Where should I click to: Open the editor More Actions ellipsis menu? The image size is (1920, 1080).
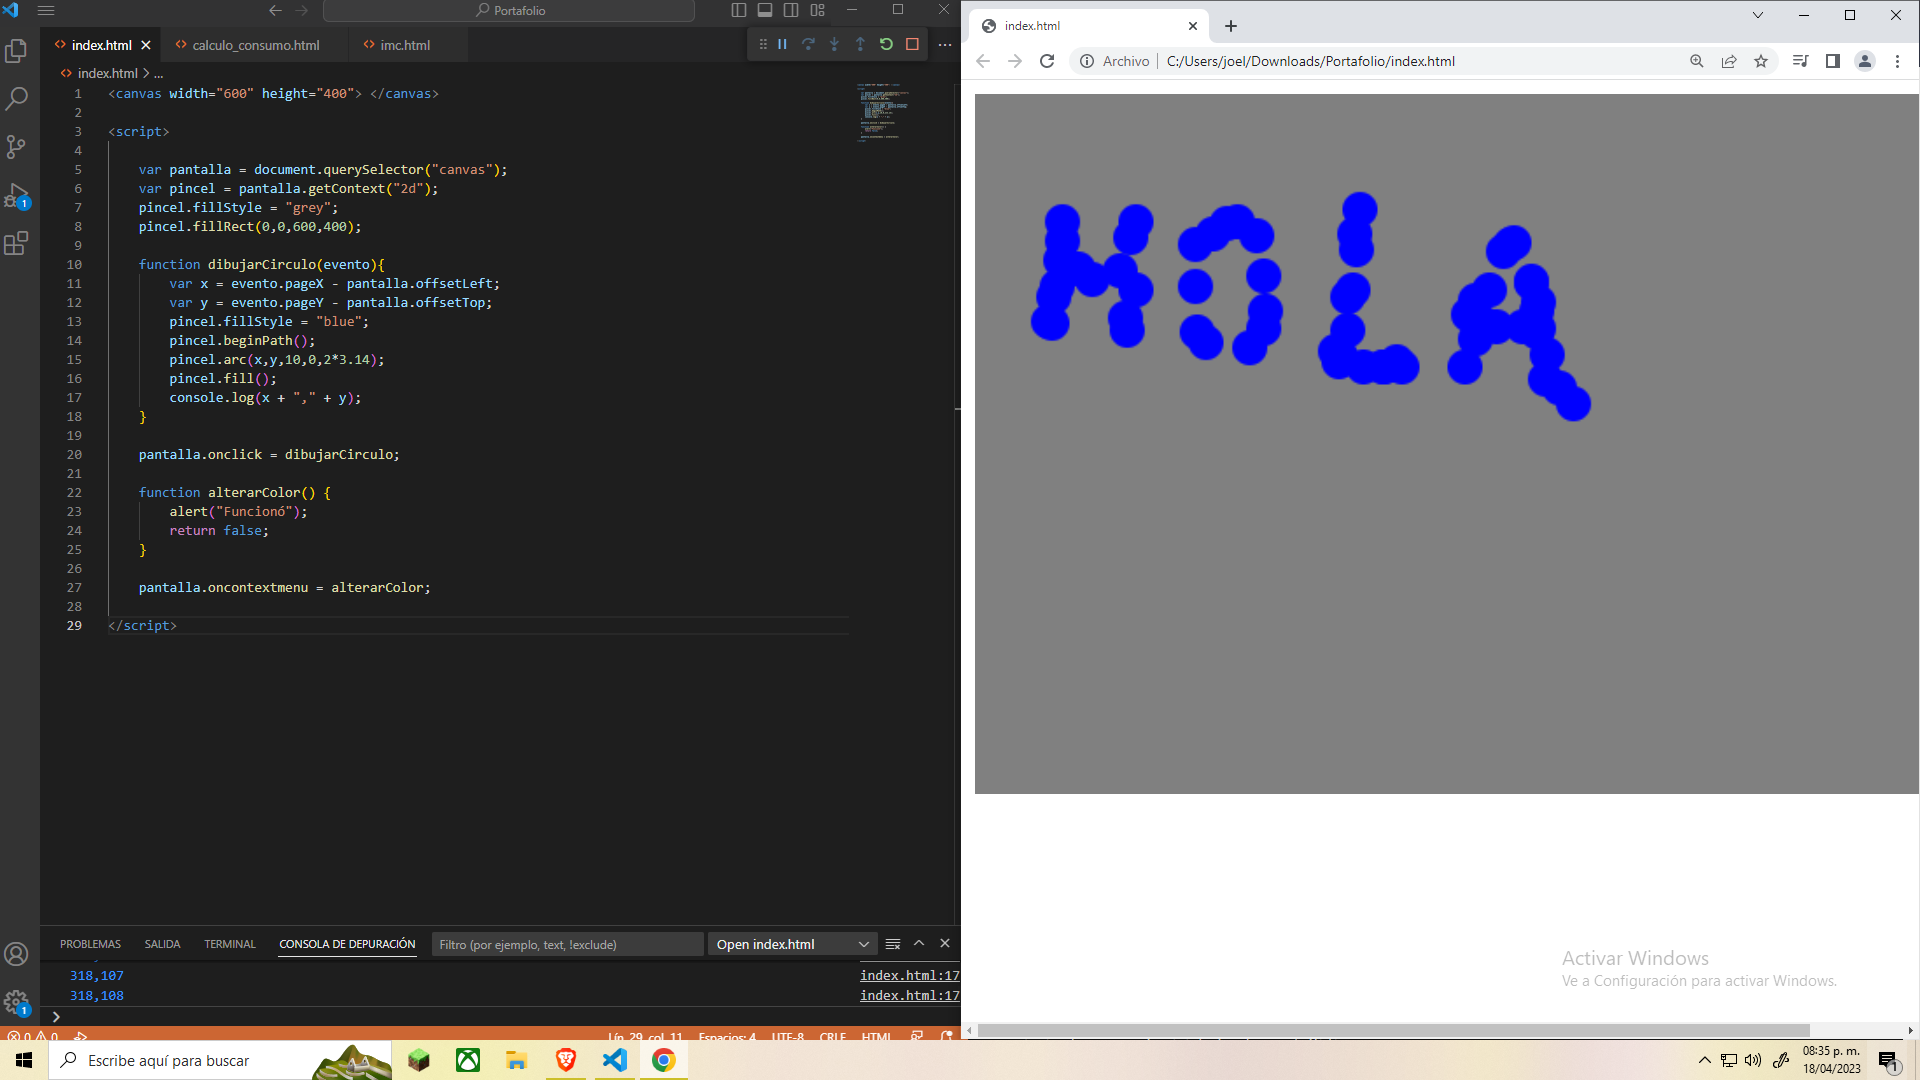945,44
